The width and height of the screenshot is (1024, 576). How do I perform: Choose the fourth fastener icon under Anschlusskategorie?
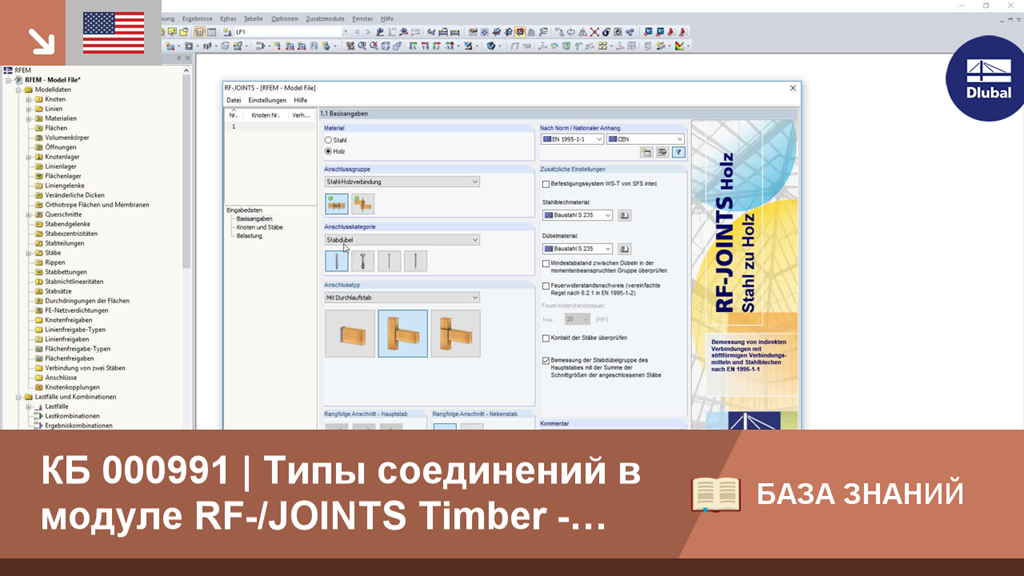point(415,261)
